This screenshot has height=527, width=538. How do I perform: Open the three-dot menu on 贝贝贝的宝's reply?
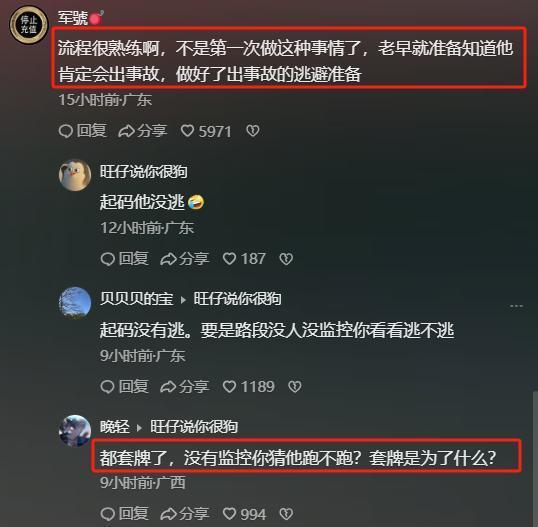[516, 306]
